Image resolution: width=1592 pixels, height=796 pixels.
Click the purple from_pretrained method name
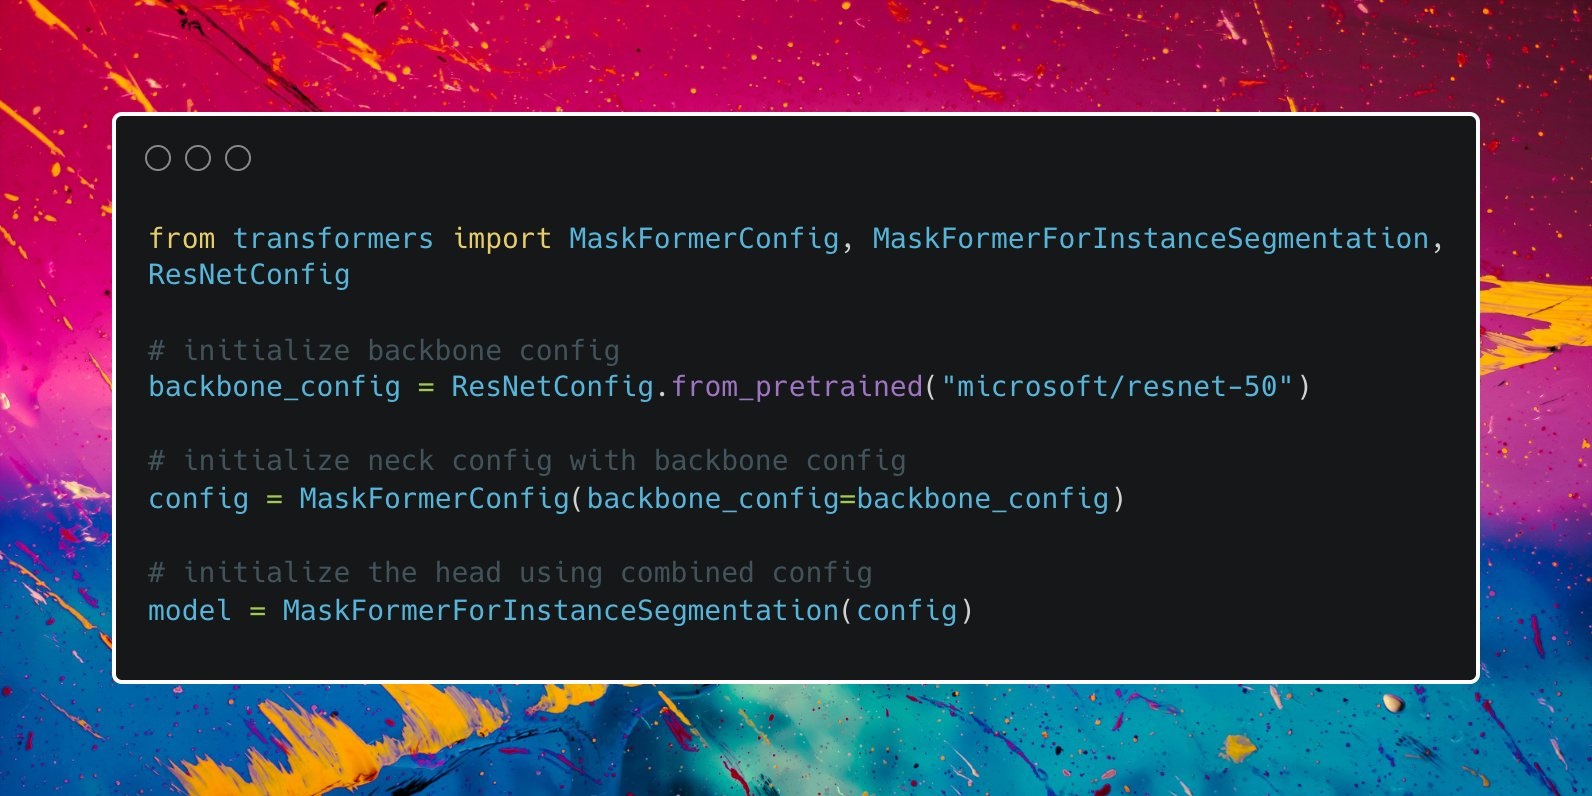(x=796, y=387)
